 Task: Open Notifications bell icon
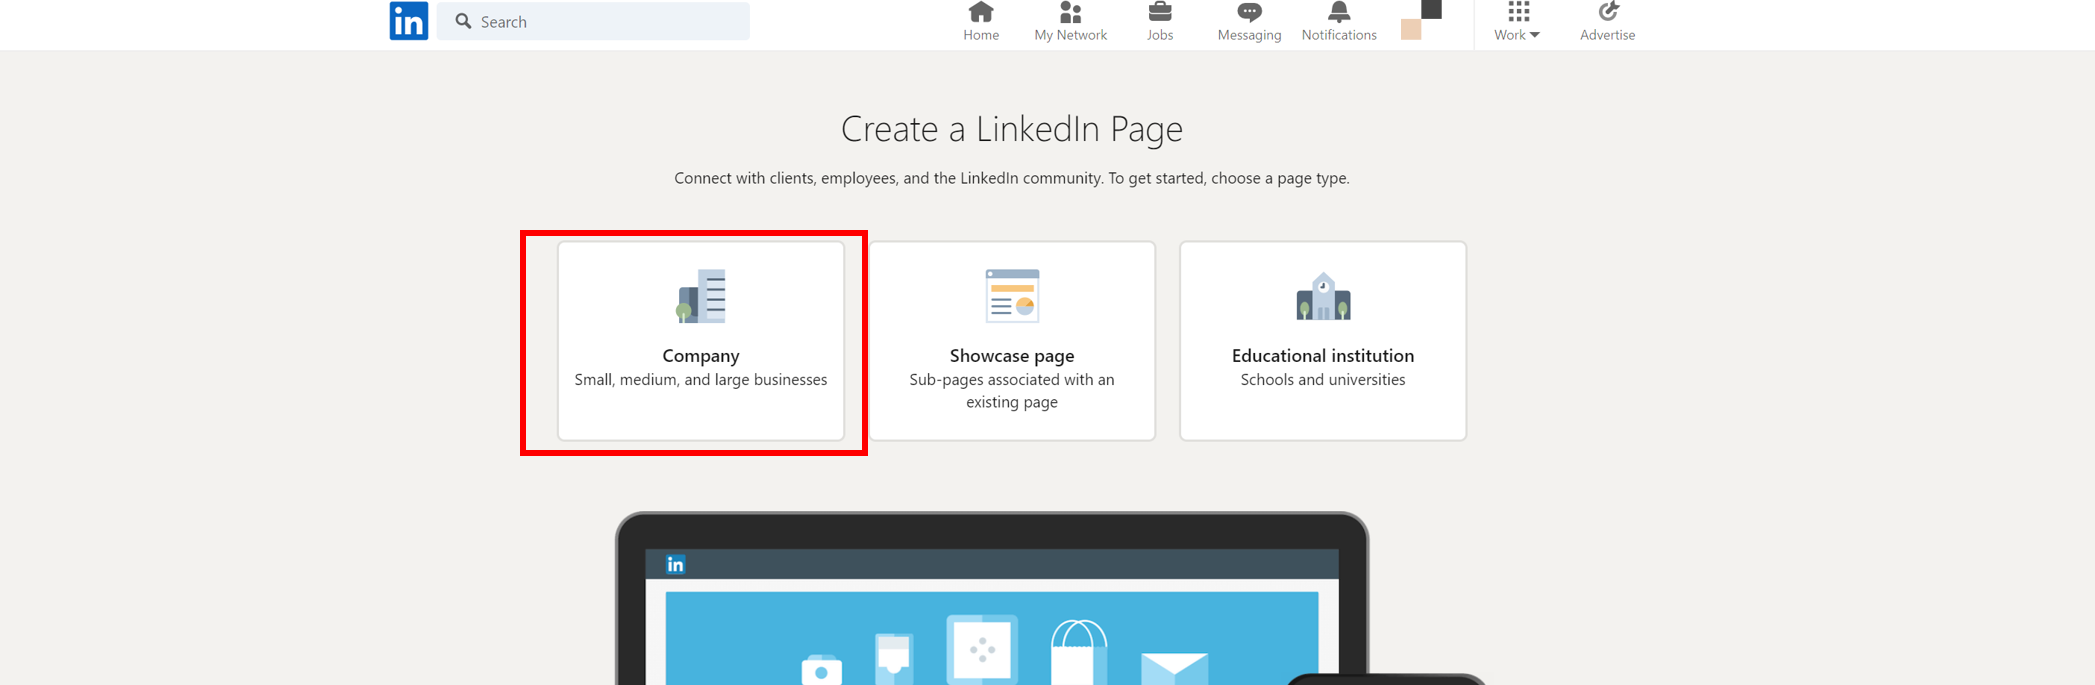(1339, 12)
